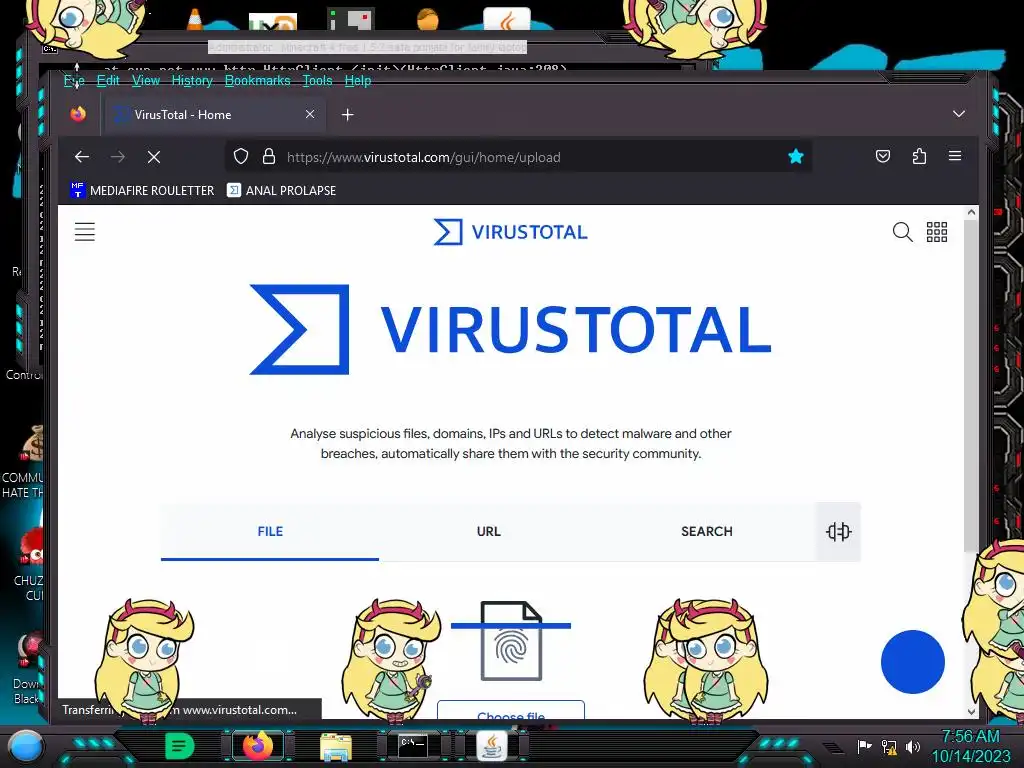The image size is (1024, 768).
Task: Open the Tools menu
Action: pos(317,80)
